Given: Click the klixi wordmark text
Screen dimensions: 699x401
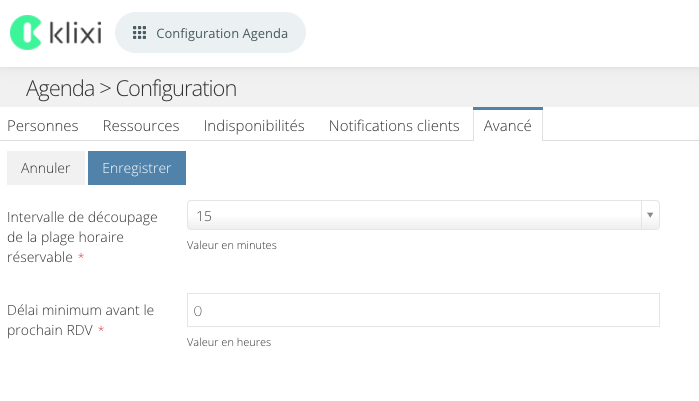Looking at the screenshot, I should click(75, 33).
